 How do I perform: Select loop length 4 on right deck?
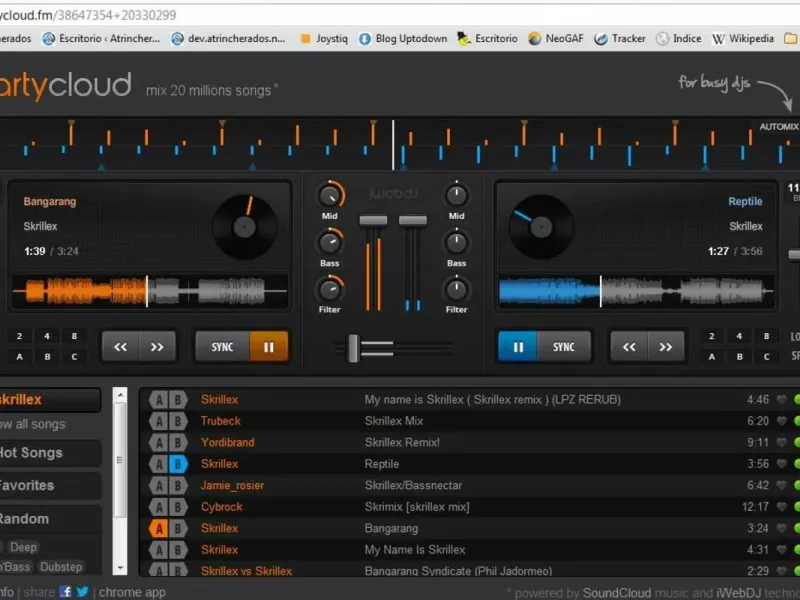[739, 336]
